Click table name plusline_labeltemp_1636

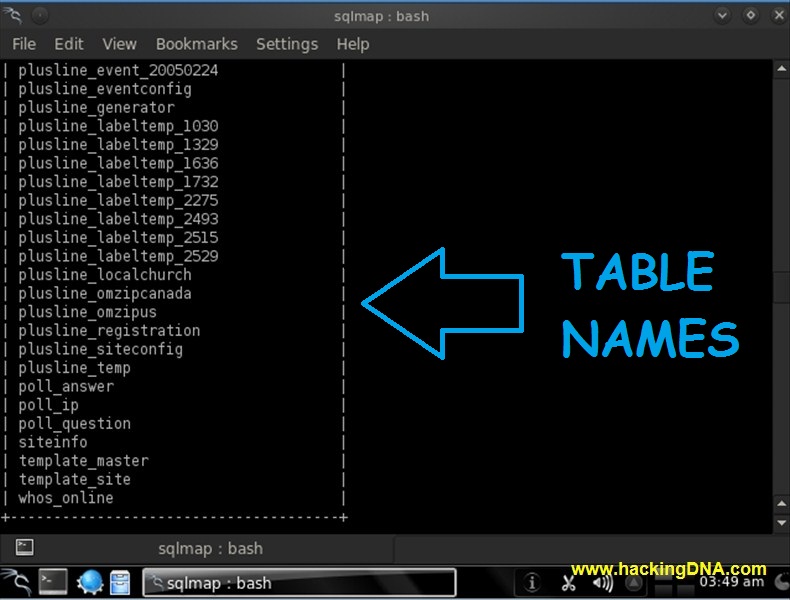[x=118, y=164]
